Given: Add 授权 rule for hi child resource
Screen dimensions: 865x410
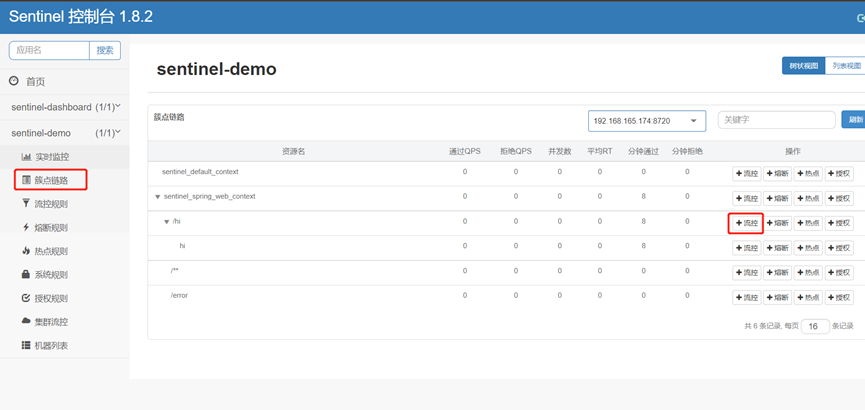Looking at the screenshot, I should [839, 248].
